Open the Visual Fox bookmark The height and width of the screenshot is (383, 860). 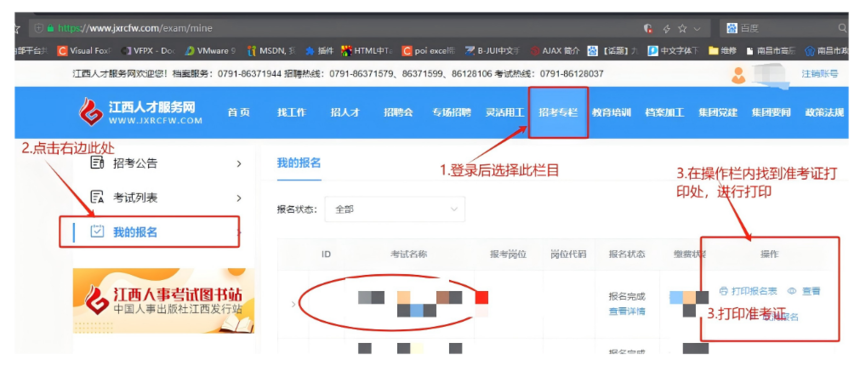tap(84, 50)
